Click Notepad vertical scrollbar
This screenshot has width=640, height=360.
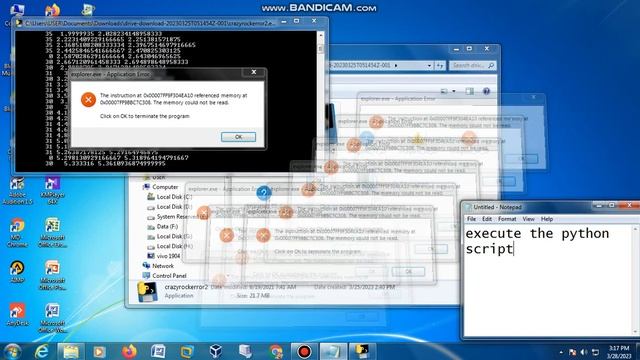[636, 280]
